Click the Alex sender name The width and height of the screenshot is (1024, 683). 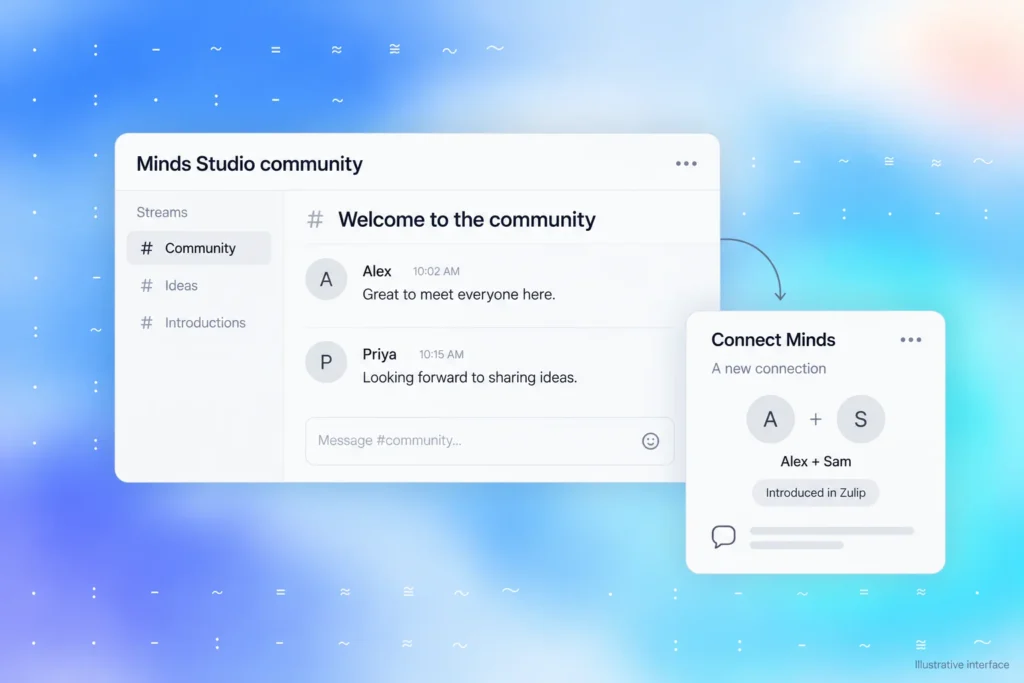377,271
